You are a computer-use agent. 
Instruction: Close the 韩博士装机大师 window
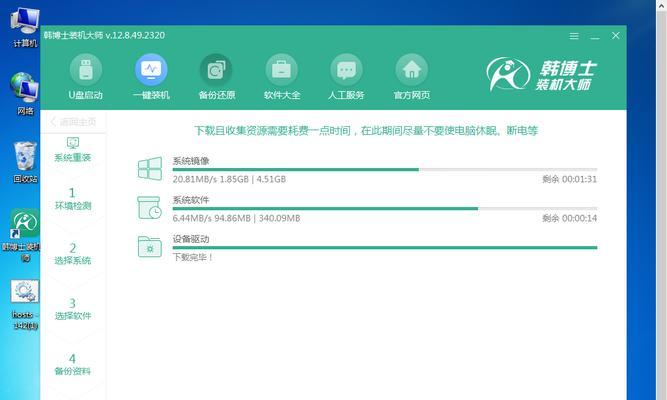pos(616,36)
